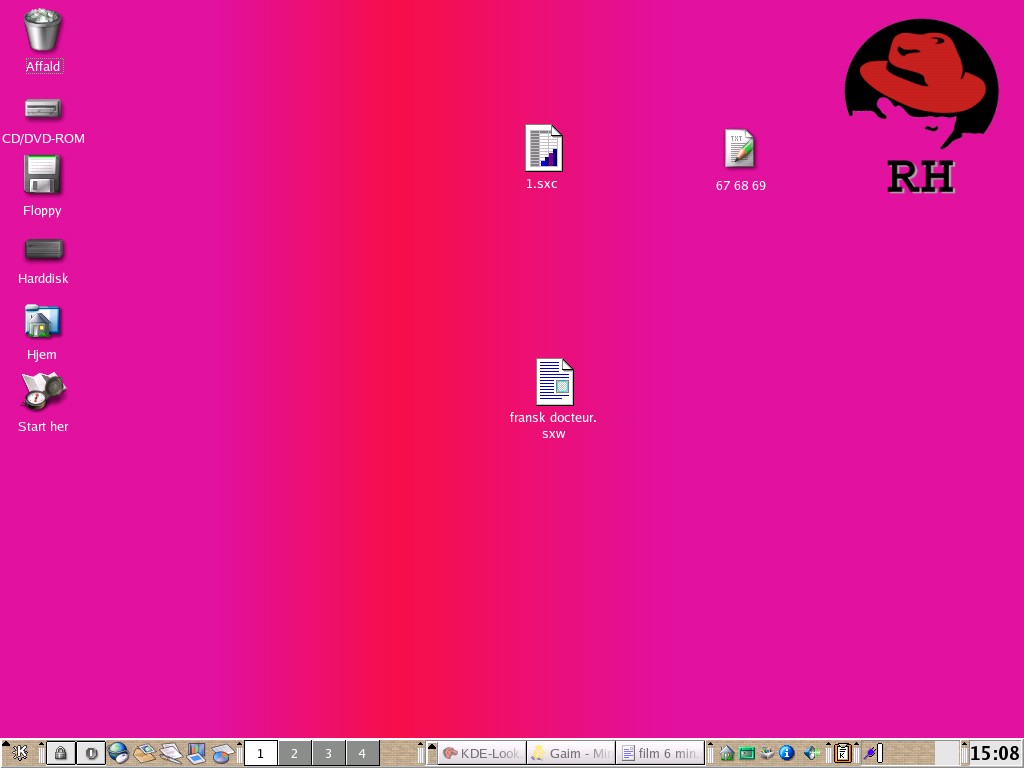Activate the KDE-Look taskbar window button
This screenshot has height=768, width=1024.
tap(482, 753)
